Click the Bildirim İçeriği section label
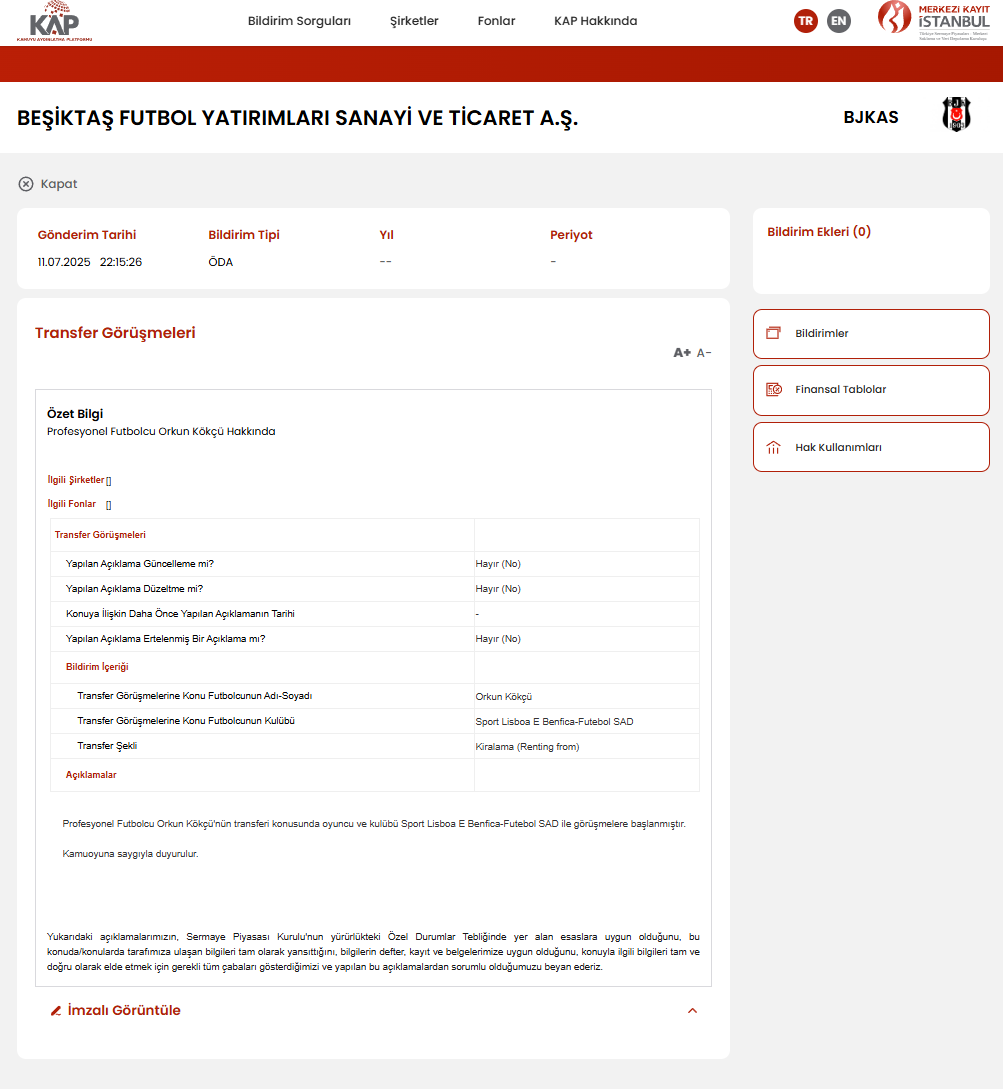 97,667
